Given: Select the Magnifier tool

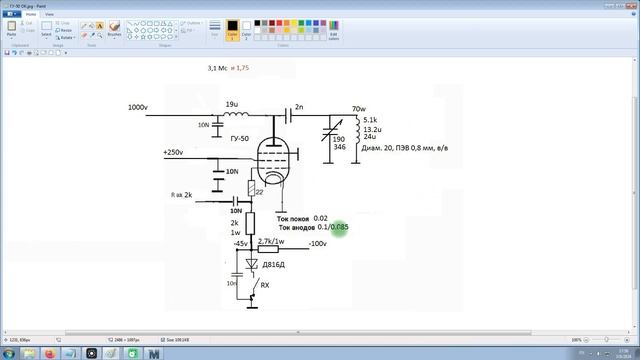Looking at the screenshot, I should click(x=100, y=36).
